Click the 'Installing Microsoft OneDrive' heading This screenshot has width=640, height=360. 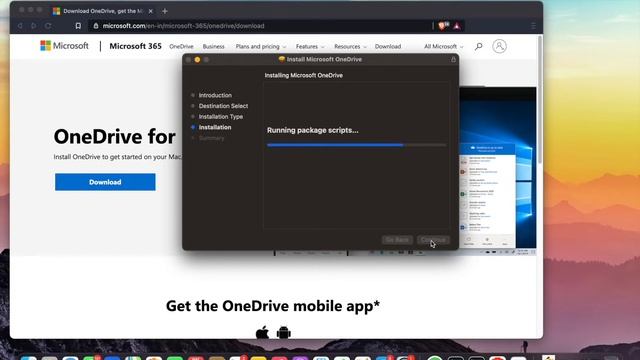(x=304, y=75)
